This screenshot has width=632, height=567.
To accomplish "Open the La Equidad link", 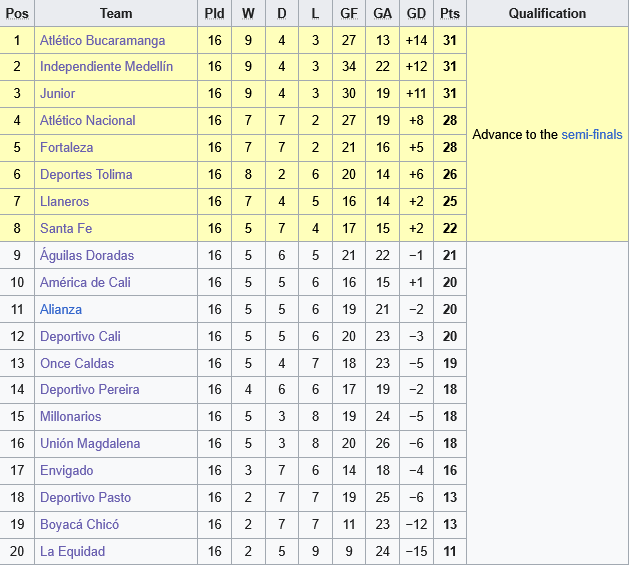I will 72,552.
